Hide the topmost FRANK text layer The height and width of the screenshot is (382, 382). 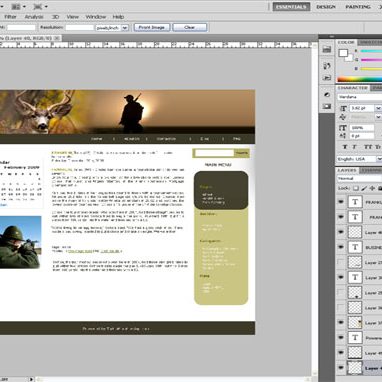tap(341, 202)
